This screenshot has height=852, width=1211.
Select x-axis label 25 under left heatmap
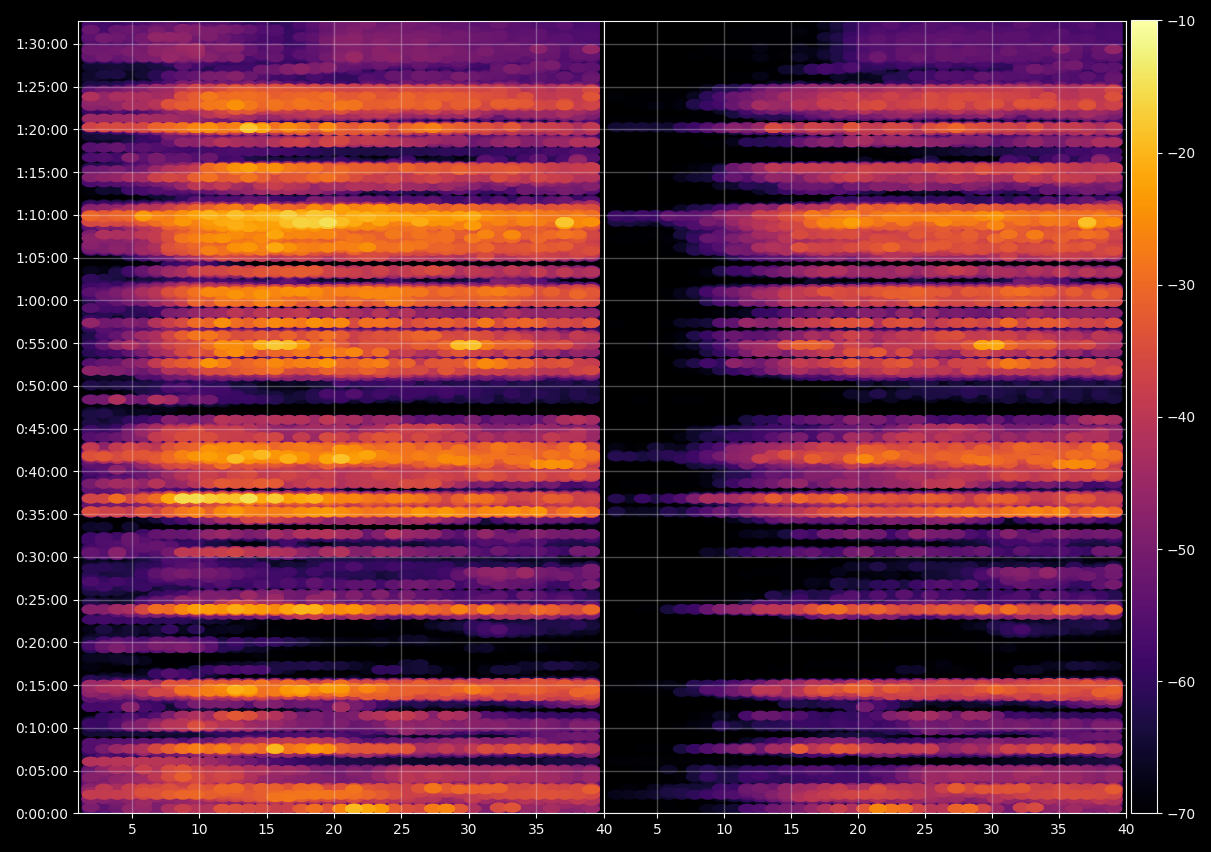401,830
